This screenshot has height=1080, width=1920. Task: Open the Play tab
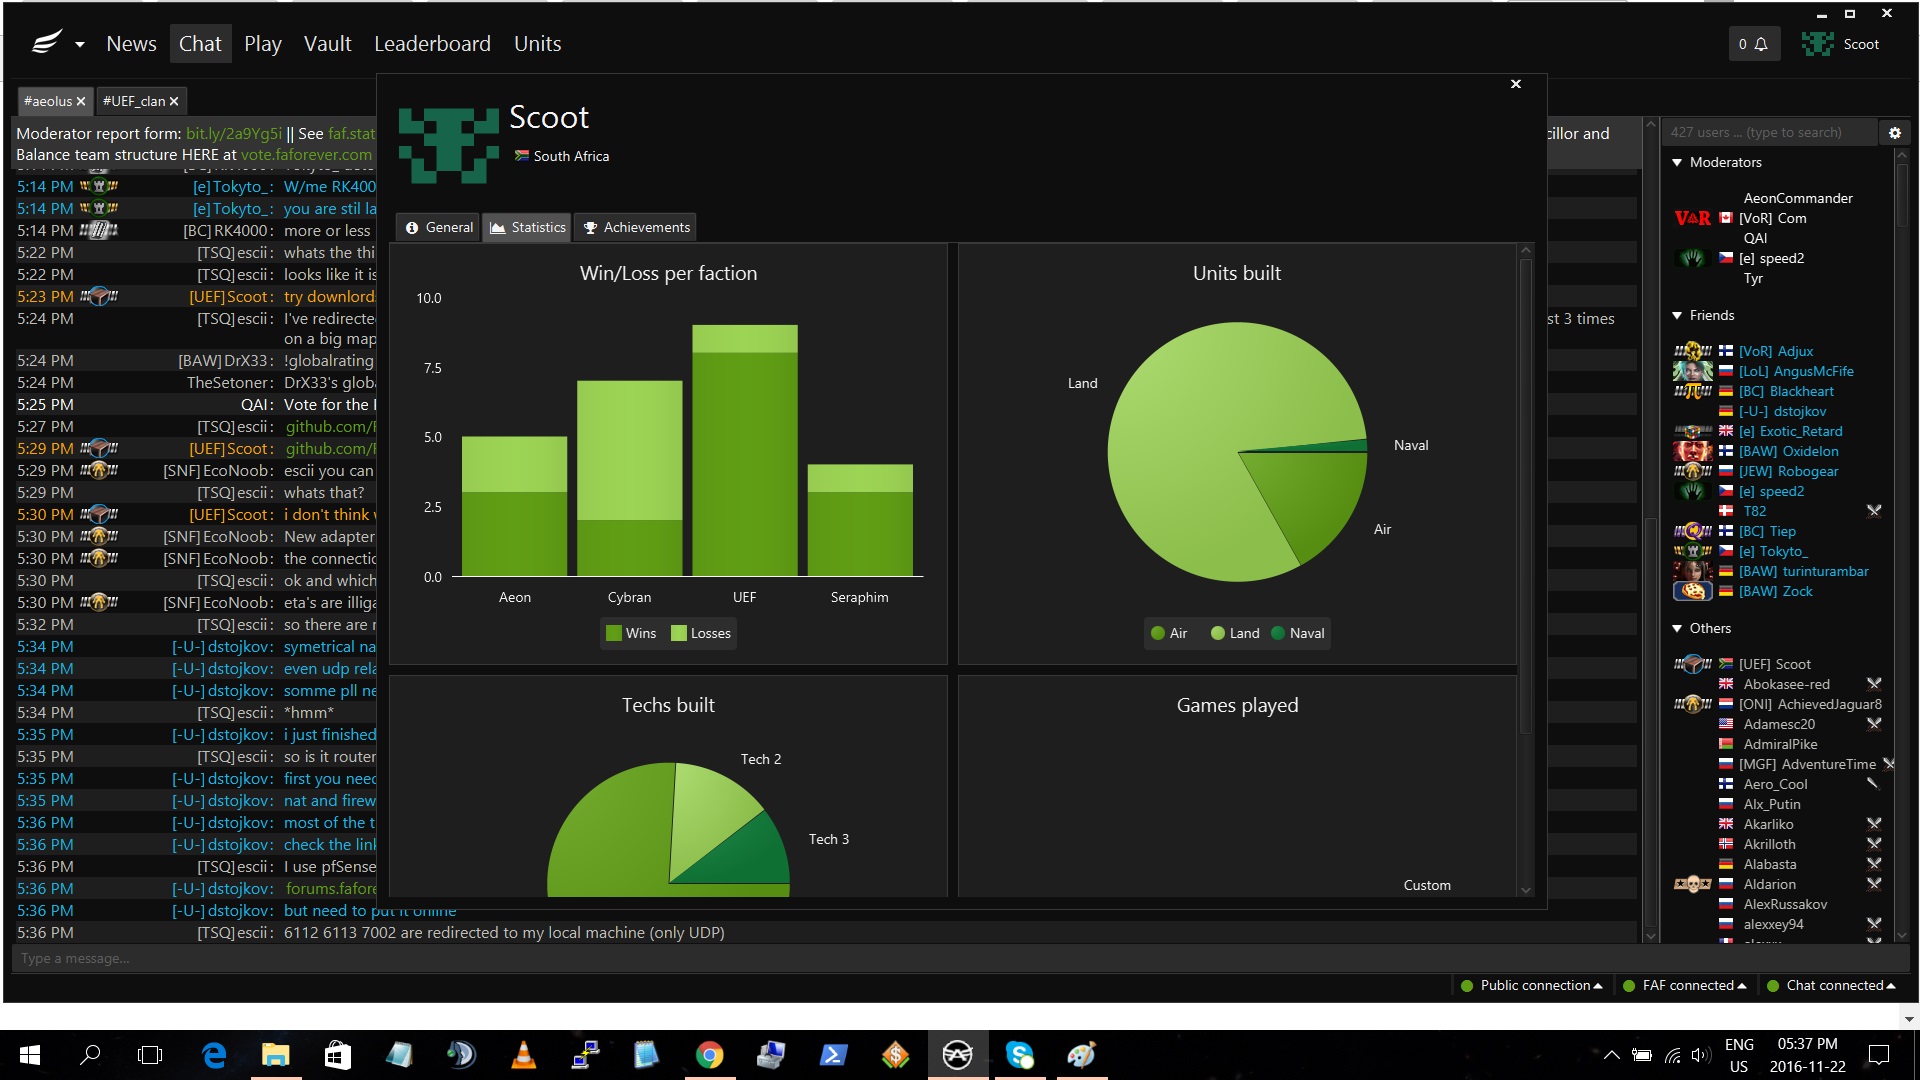(x=263, y=44)
